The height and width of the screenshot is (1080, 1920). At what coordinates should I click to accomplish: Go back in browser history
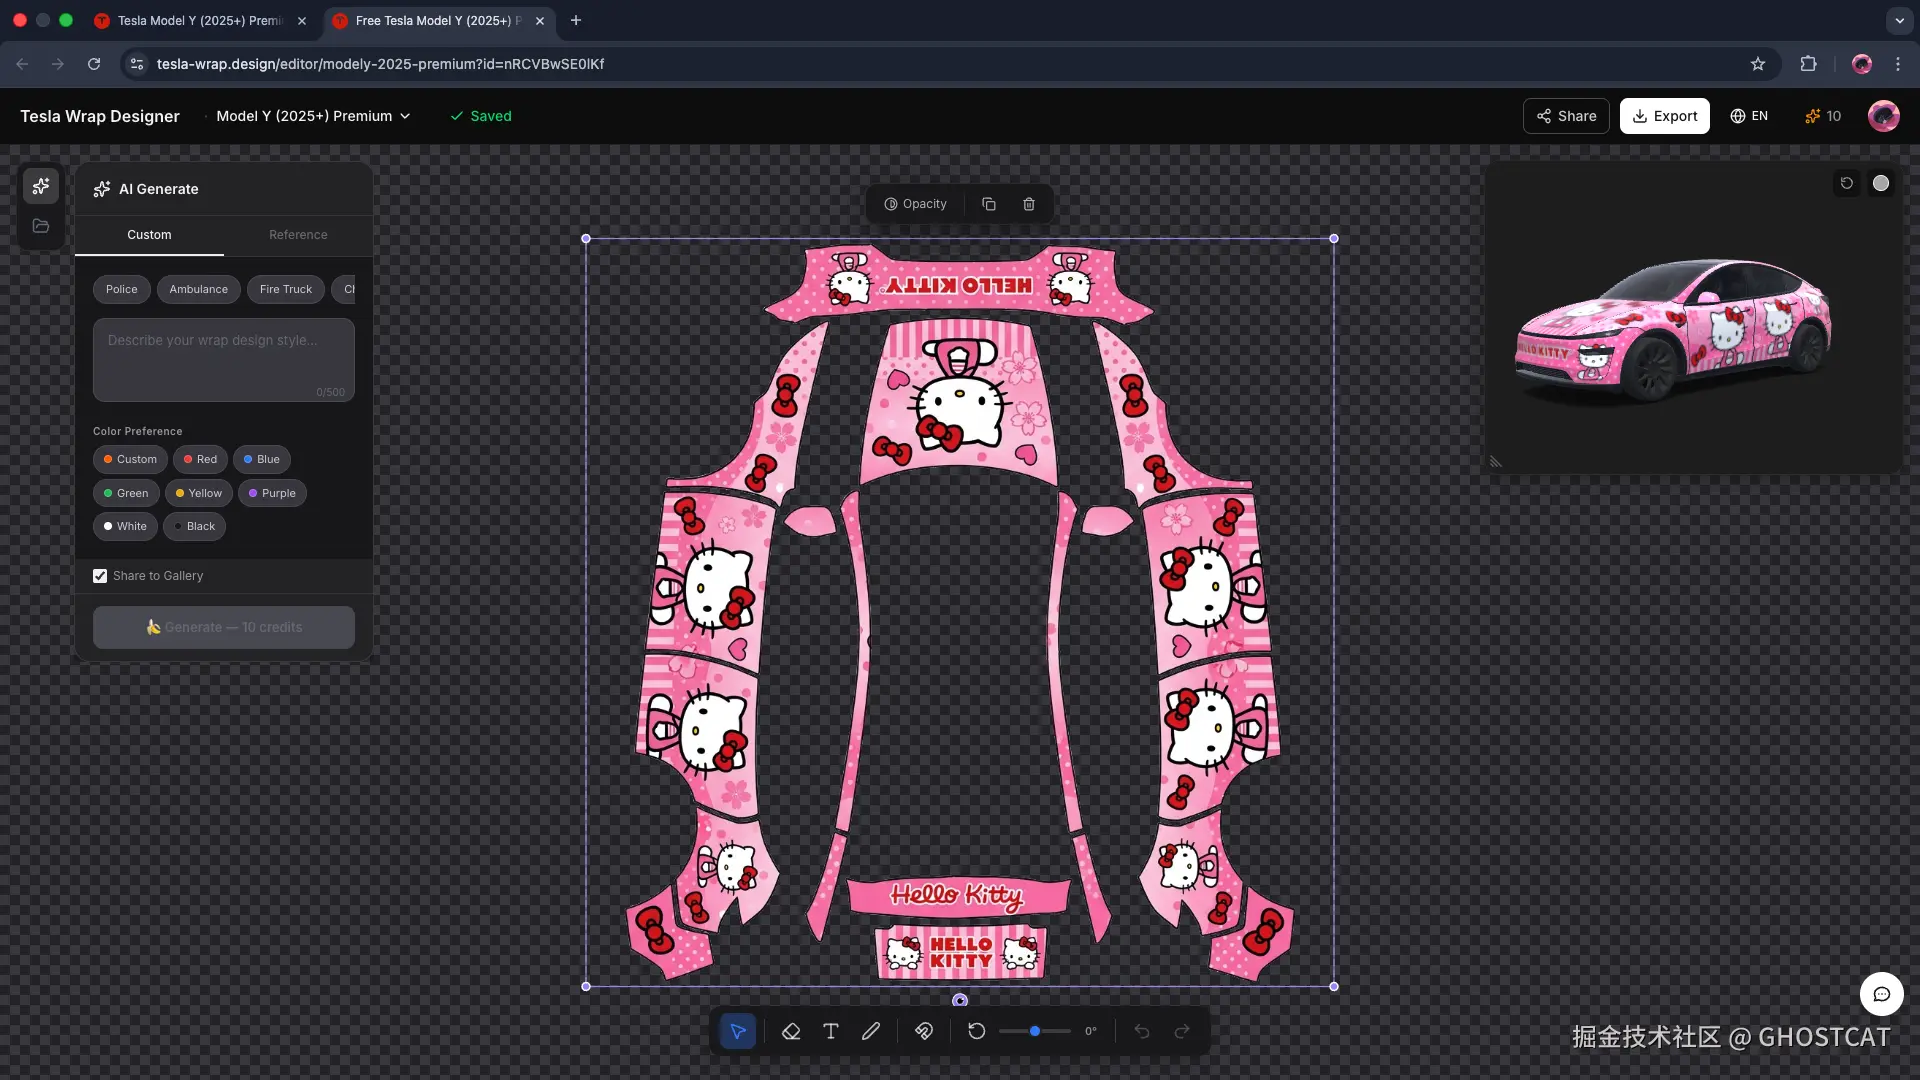(22, 64)
